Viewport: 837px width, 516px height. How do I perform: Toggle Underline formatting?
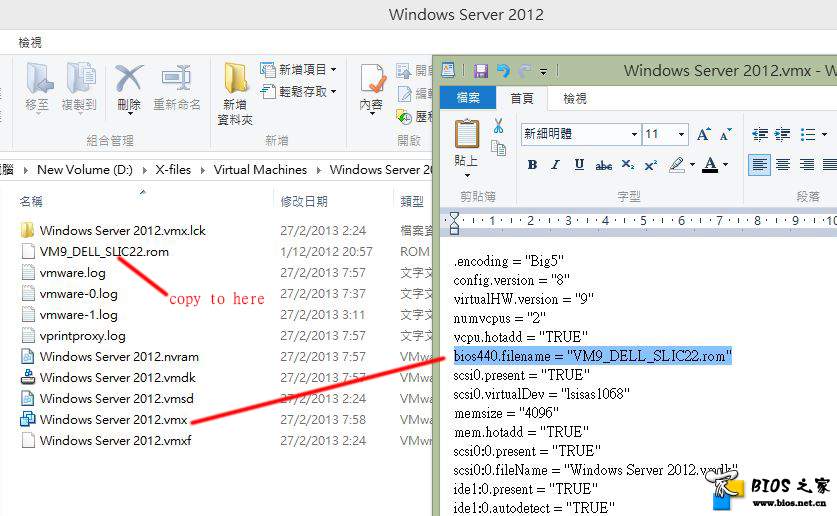[x=579, y=165]
